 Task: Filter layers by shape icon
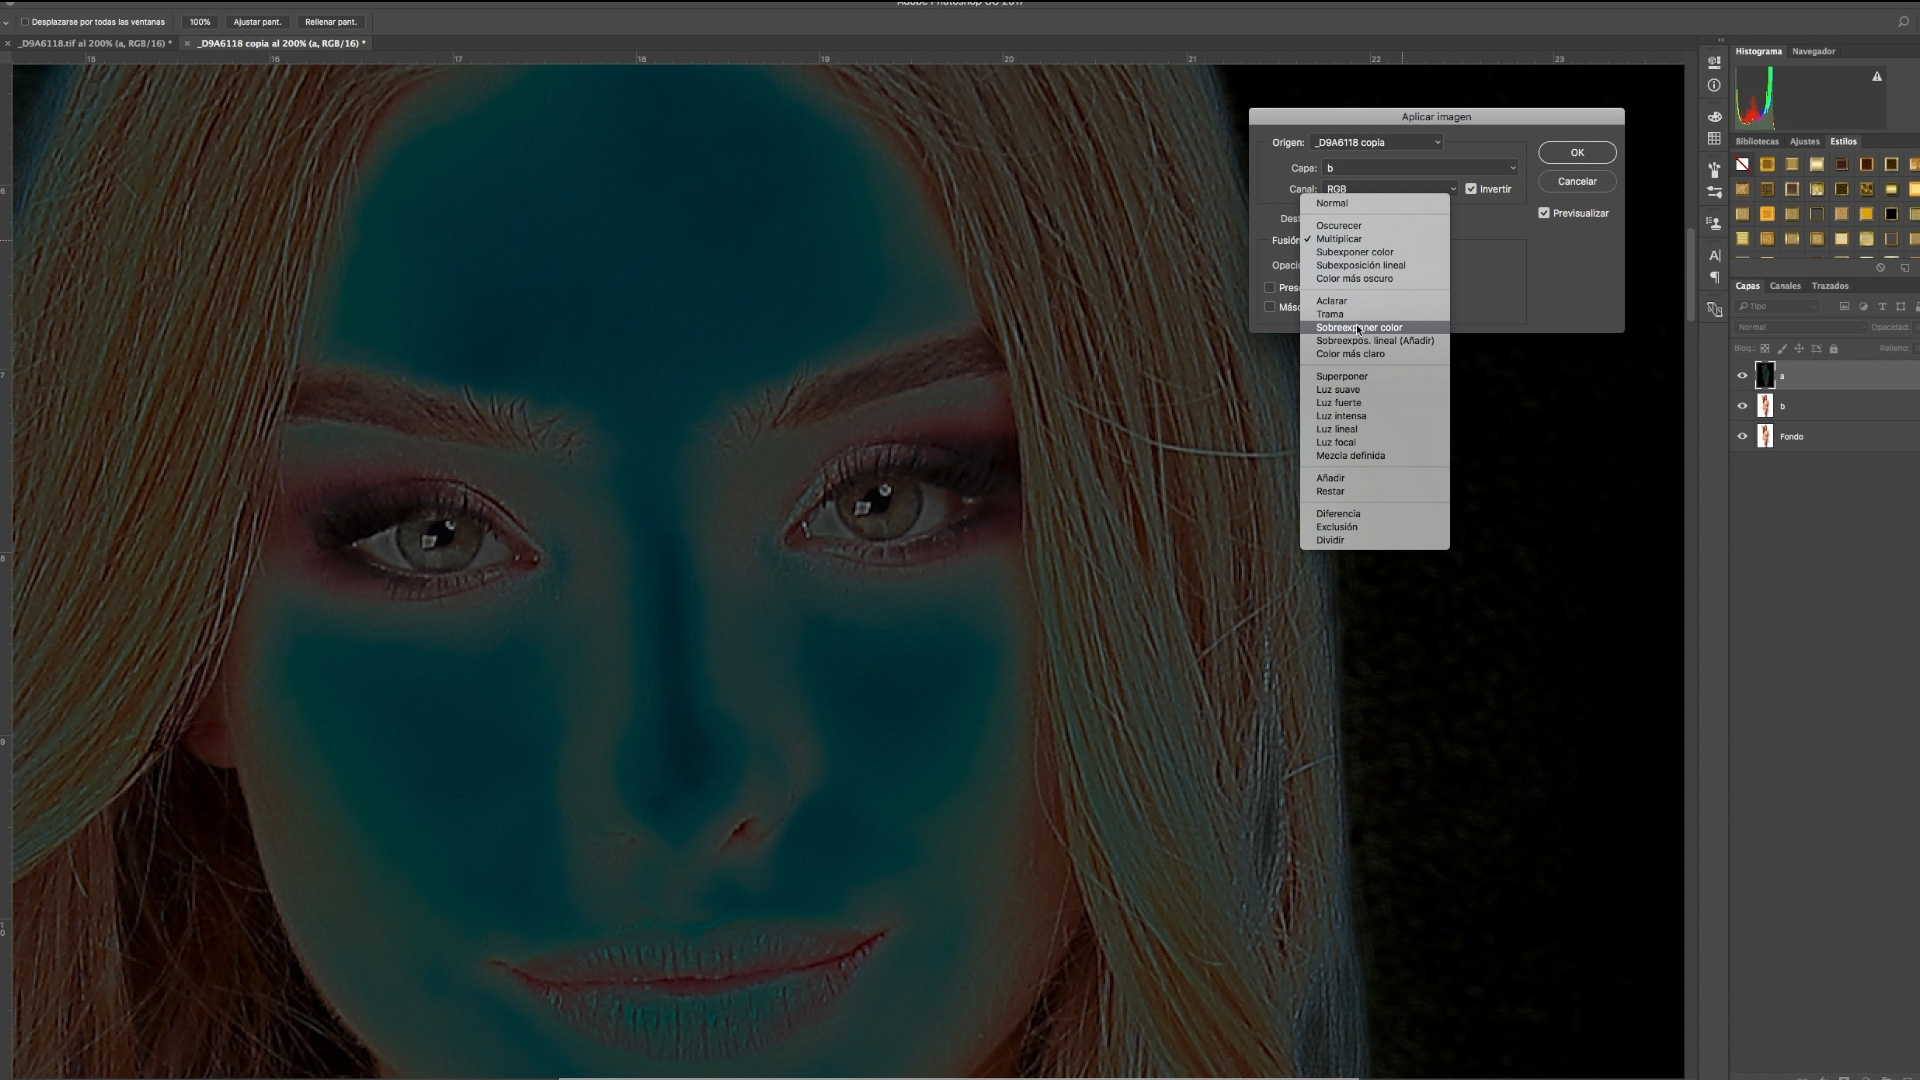pos(1901,306)
